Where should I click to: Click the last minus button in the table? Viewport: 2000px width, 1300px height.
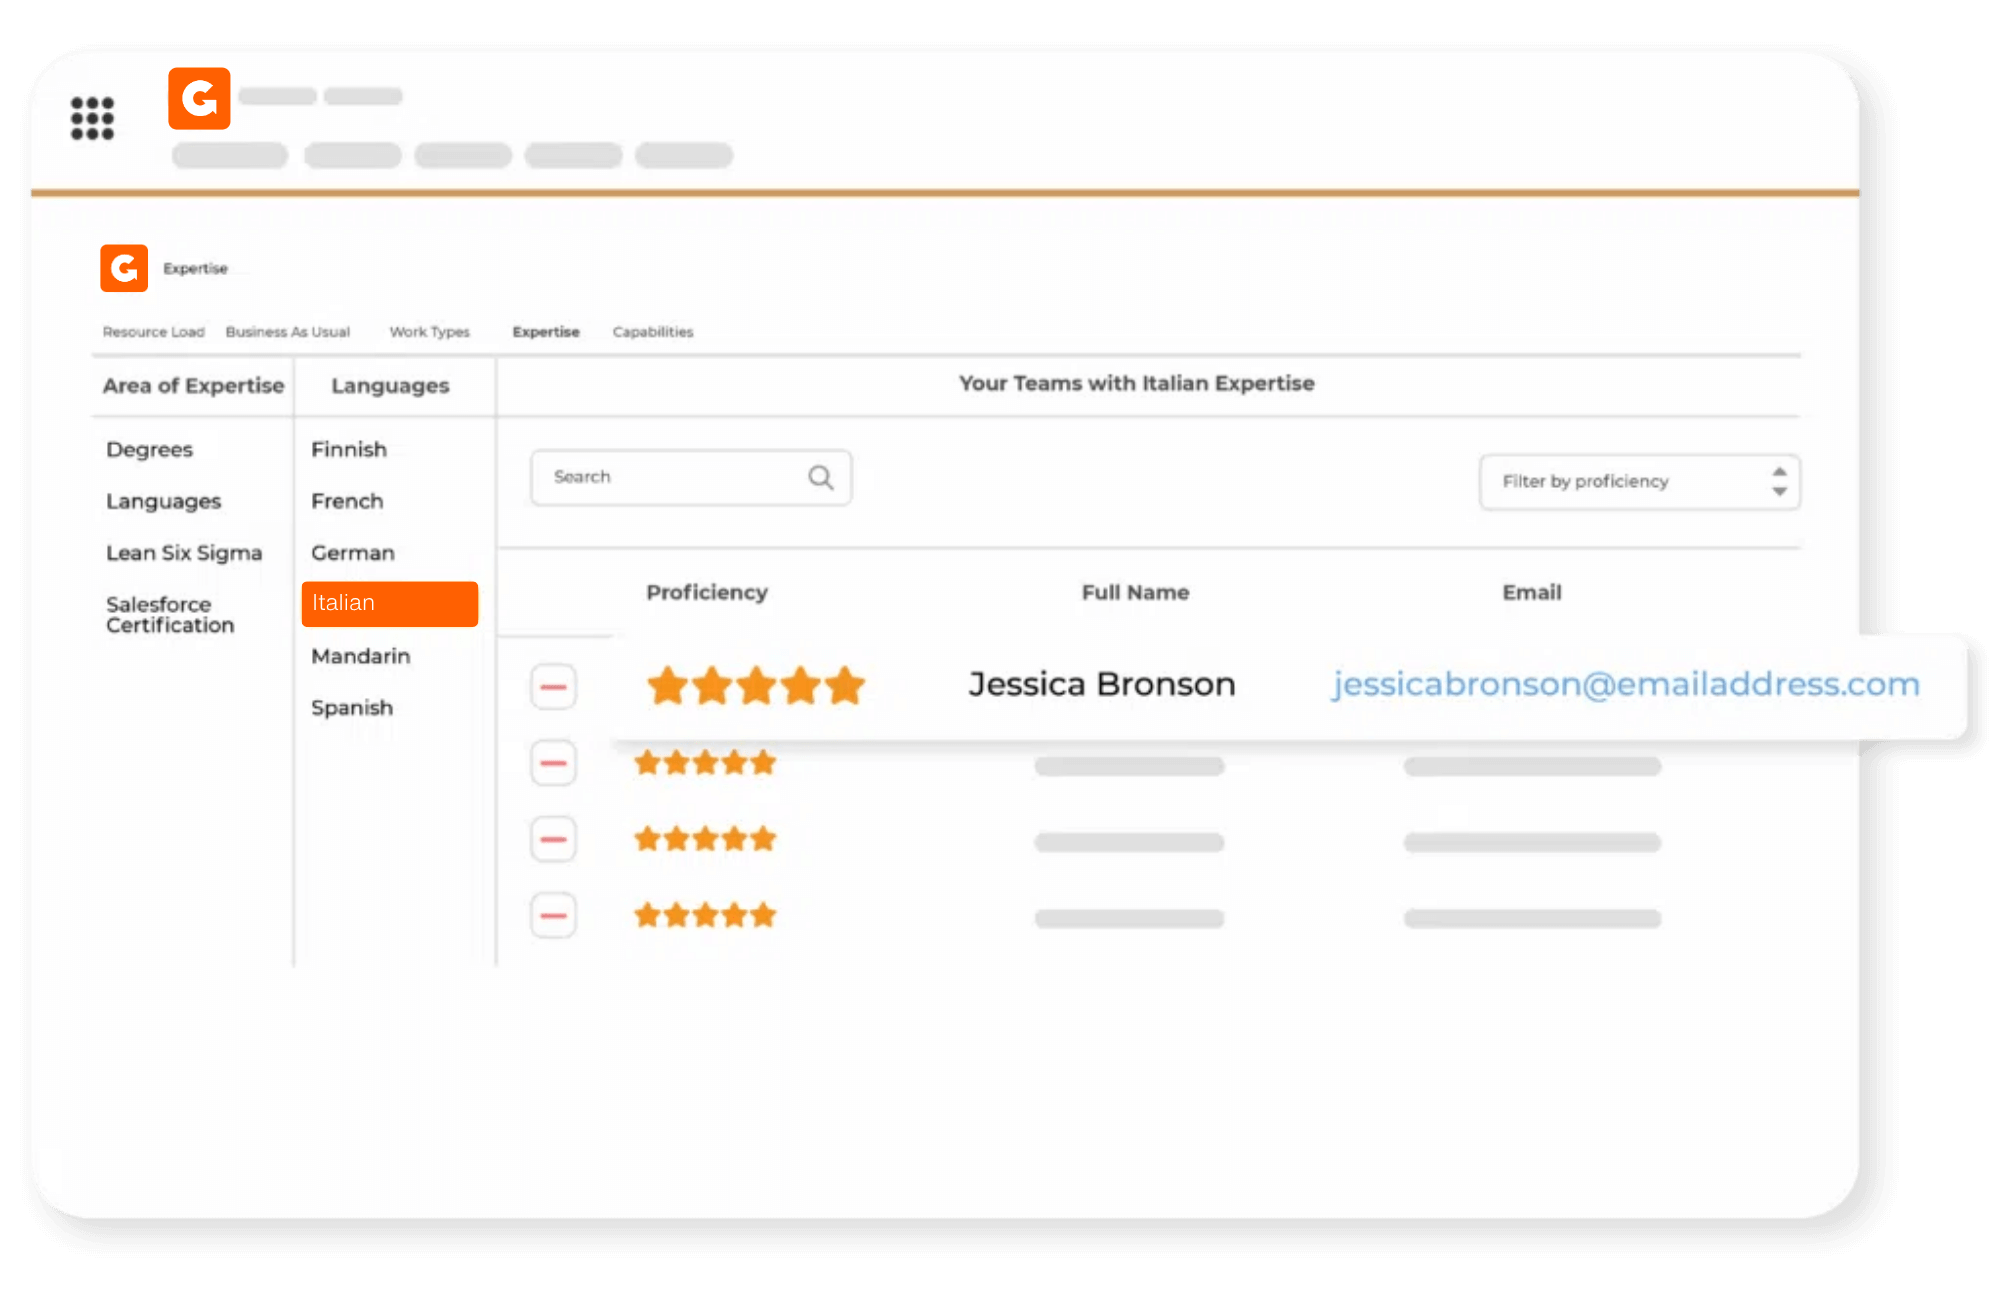(x=553, y=915)
